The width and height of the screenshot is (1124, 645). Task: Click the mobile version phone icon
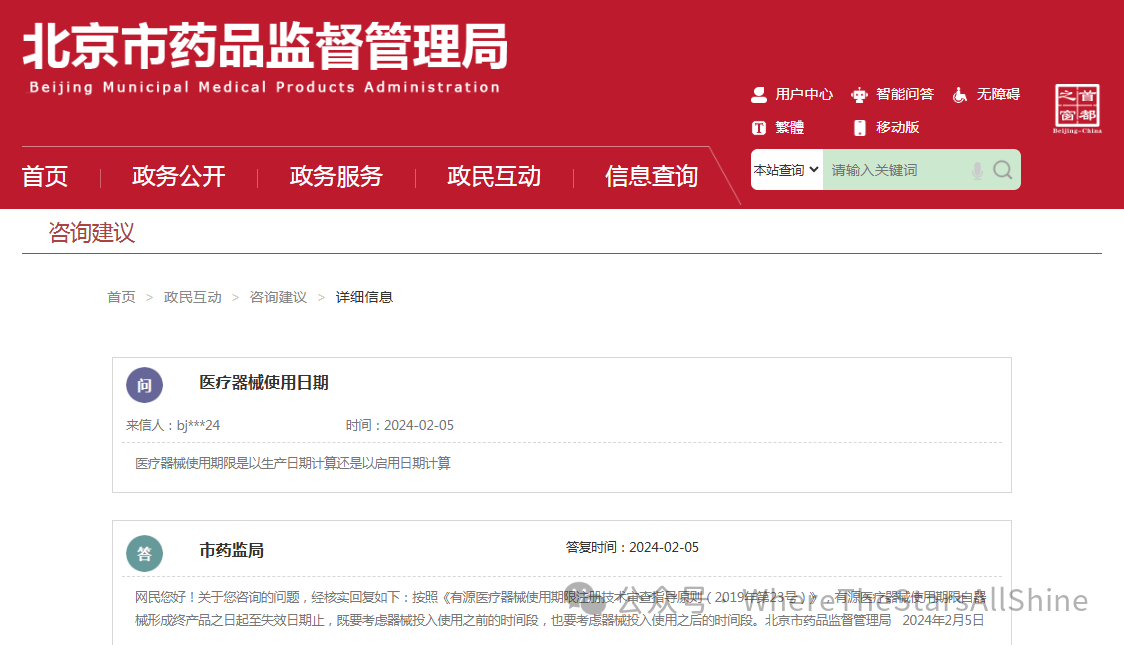[859, 128]
